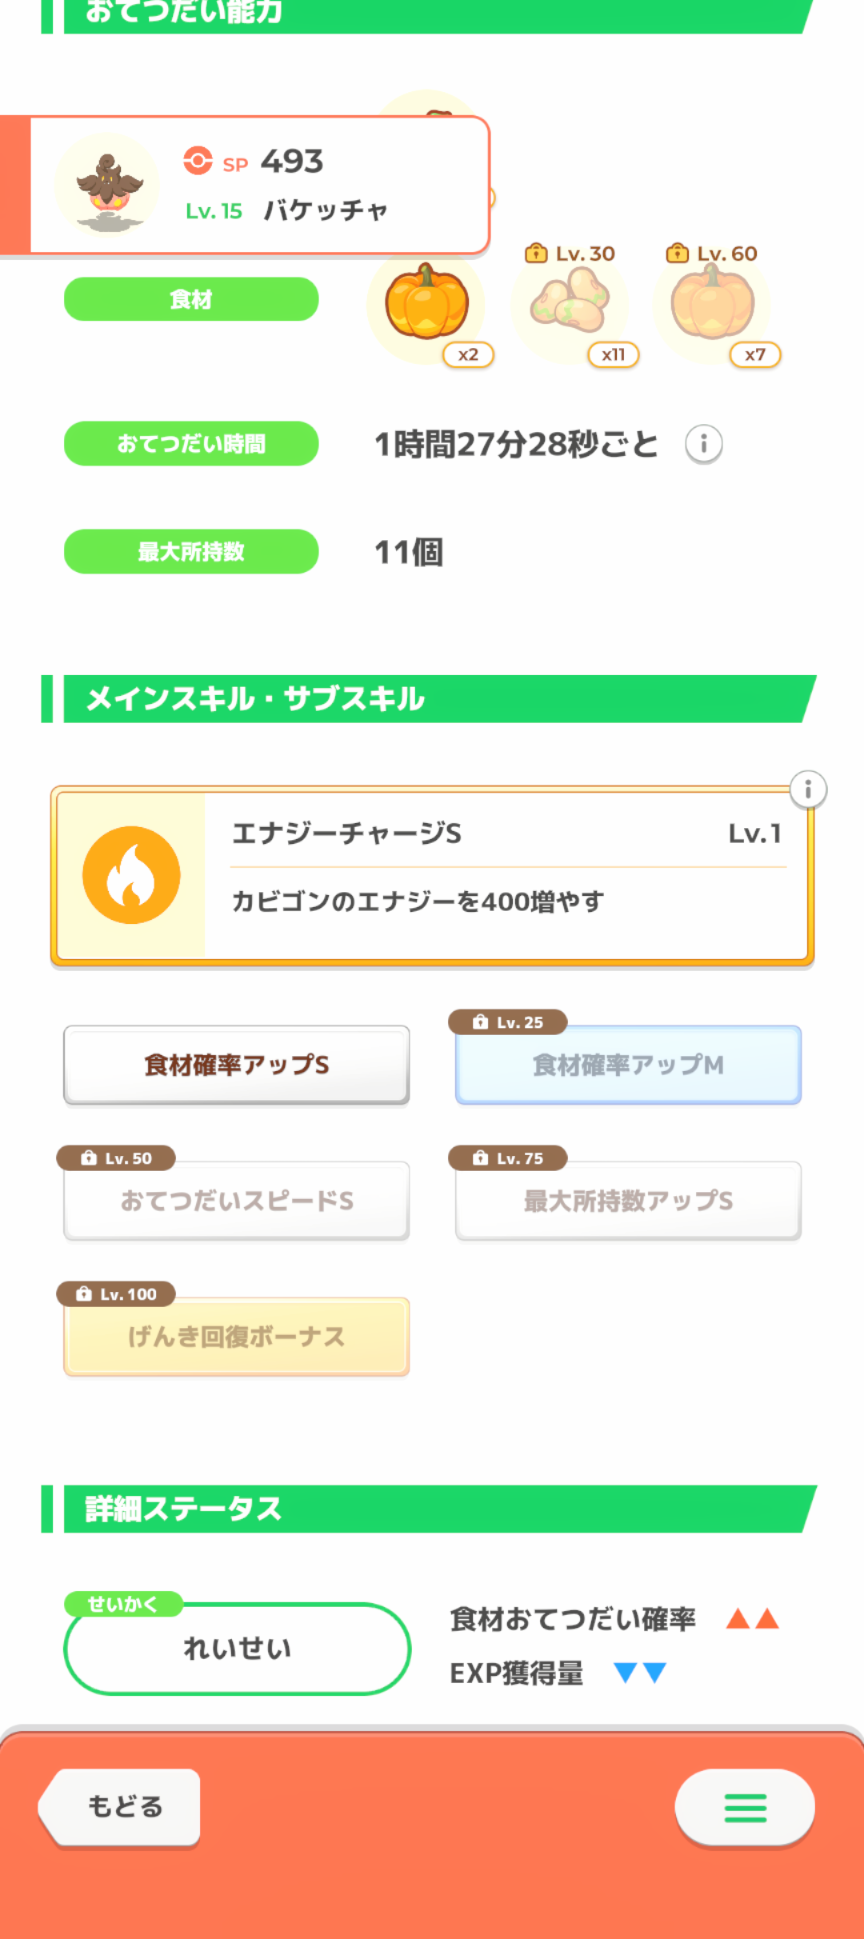
Task: Select locked おてつだいスピードS sub skill
Action: coord(237,1201)
